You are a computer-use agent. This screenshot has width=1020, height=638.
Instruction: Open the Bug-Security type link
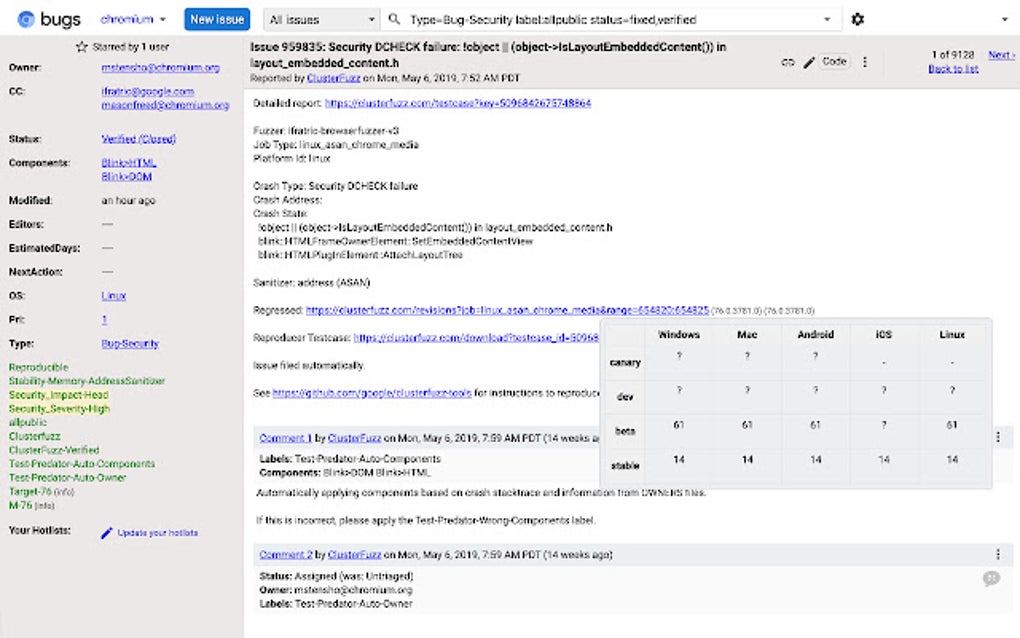click(x=130, y=344)
